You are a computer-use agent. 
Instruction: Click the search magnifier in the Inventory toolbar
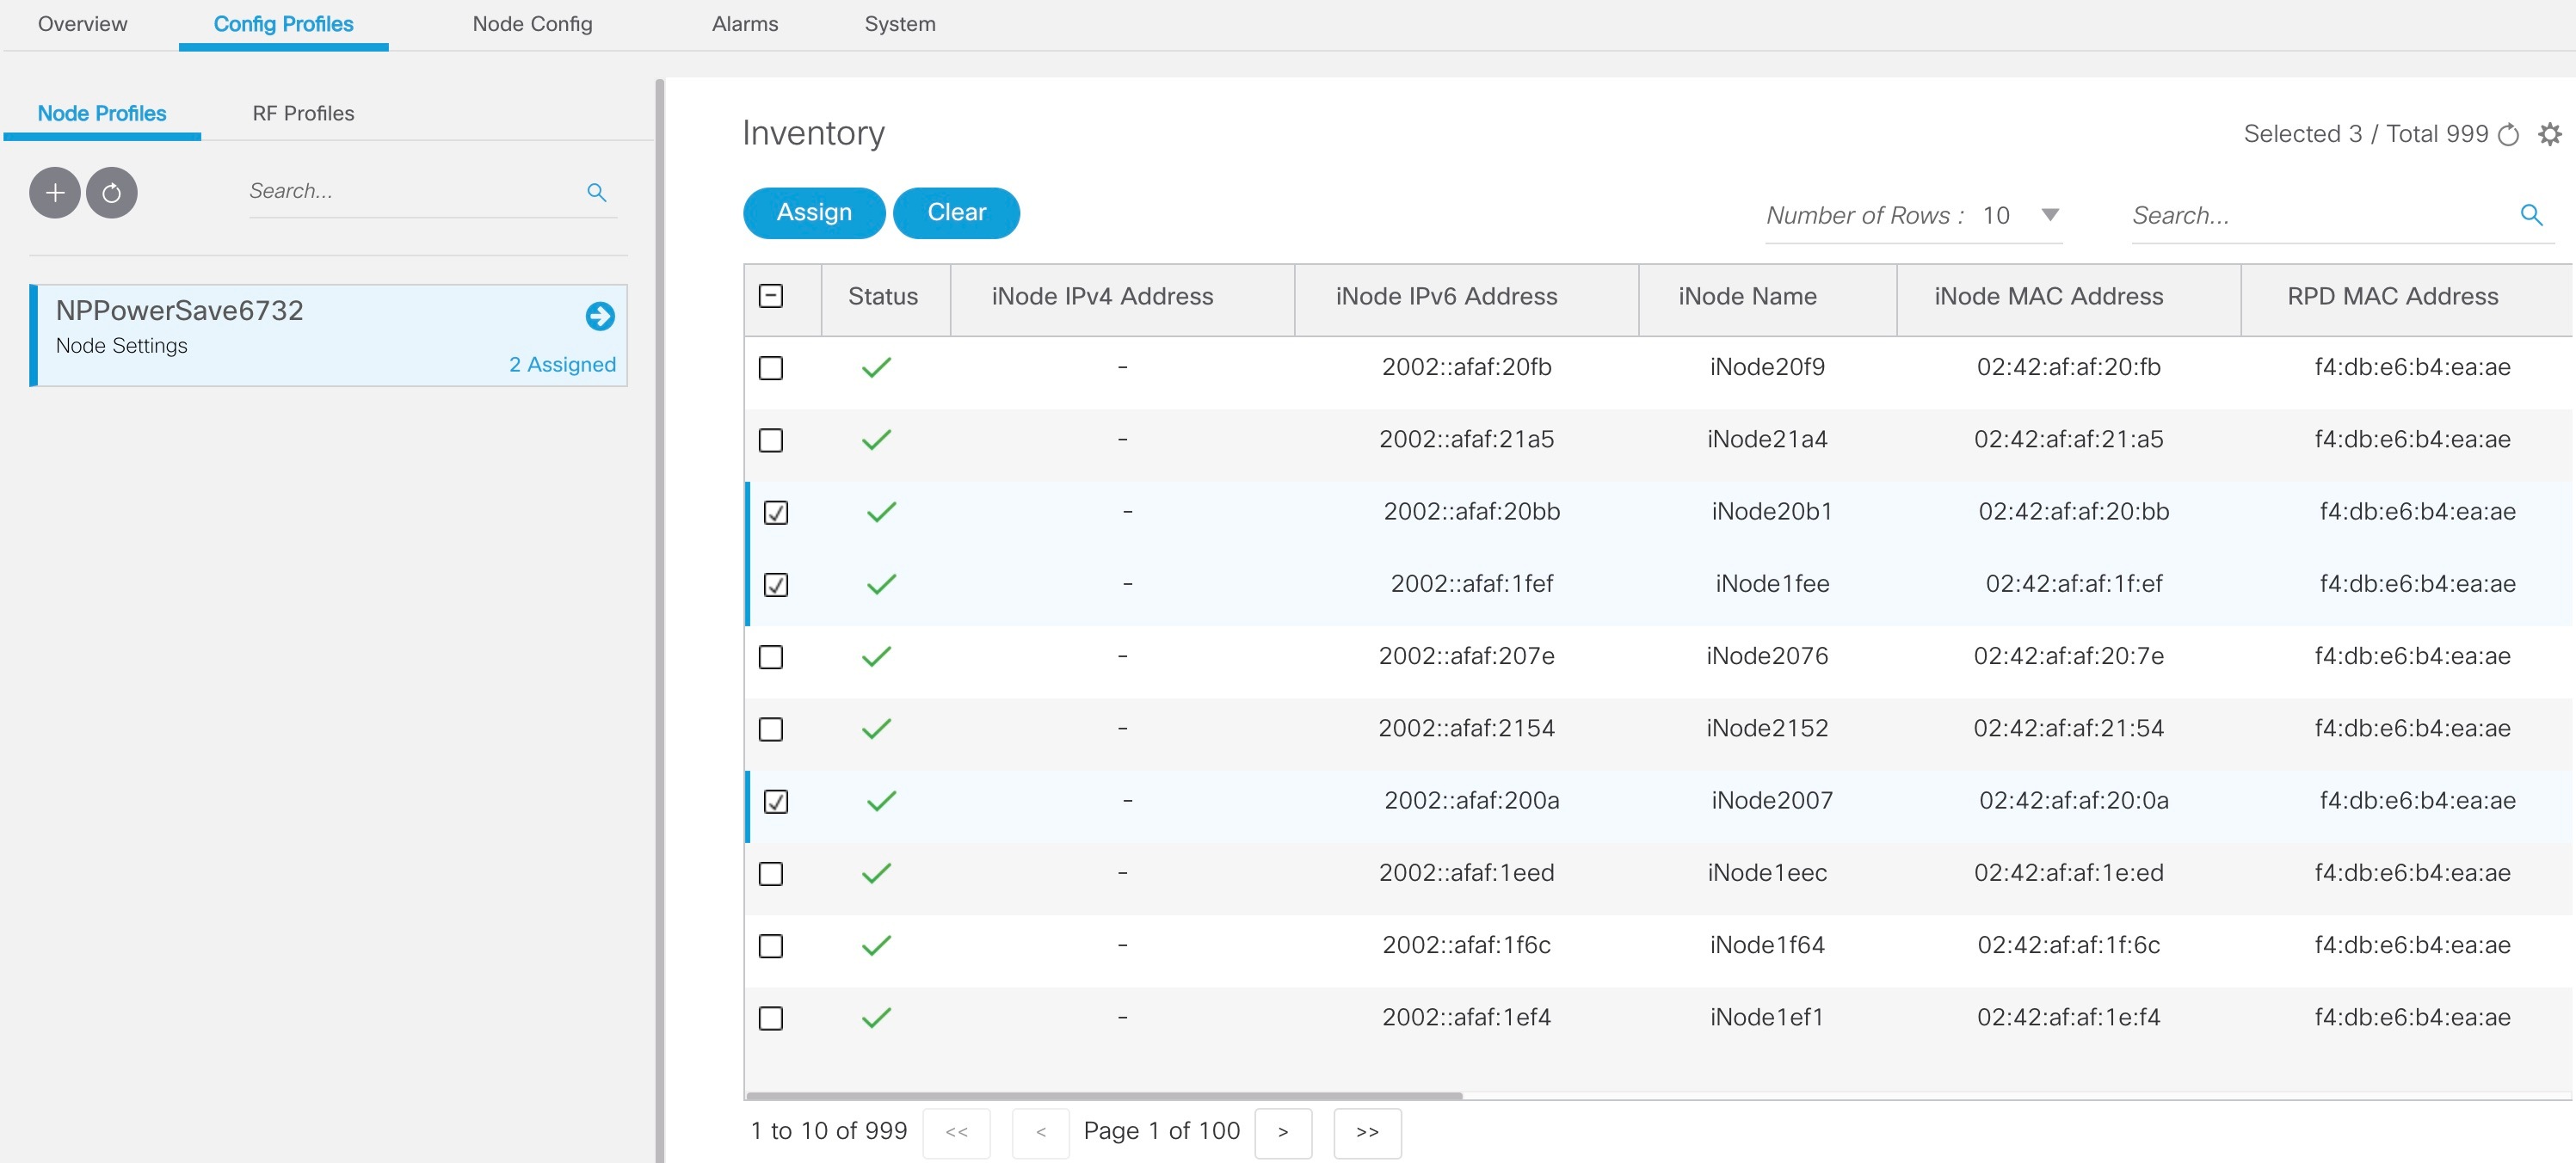(x=2533, y=215)
